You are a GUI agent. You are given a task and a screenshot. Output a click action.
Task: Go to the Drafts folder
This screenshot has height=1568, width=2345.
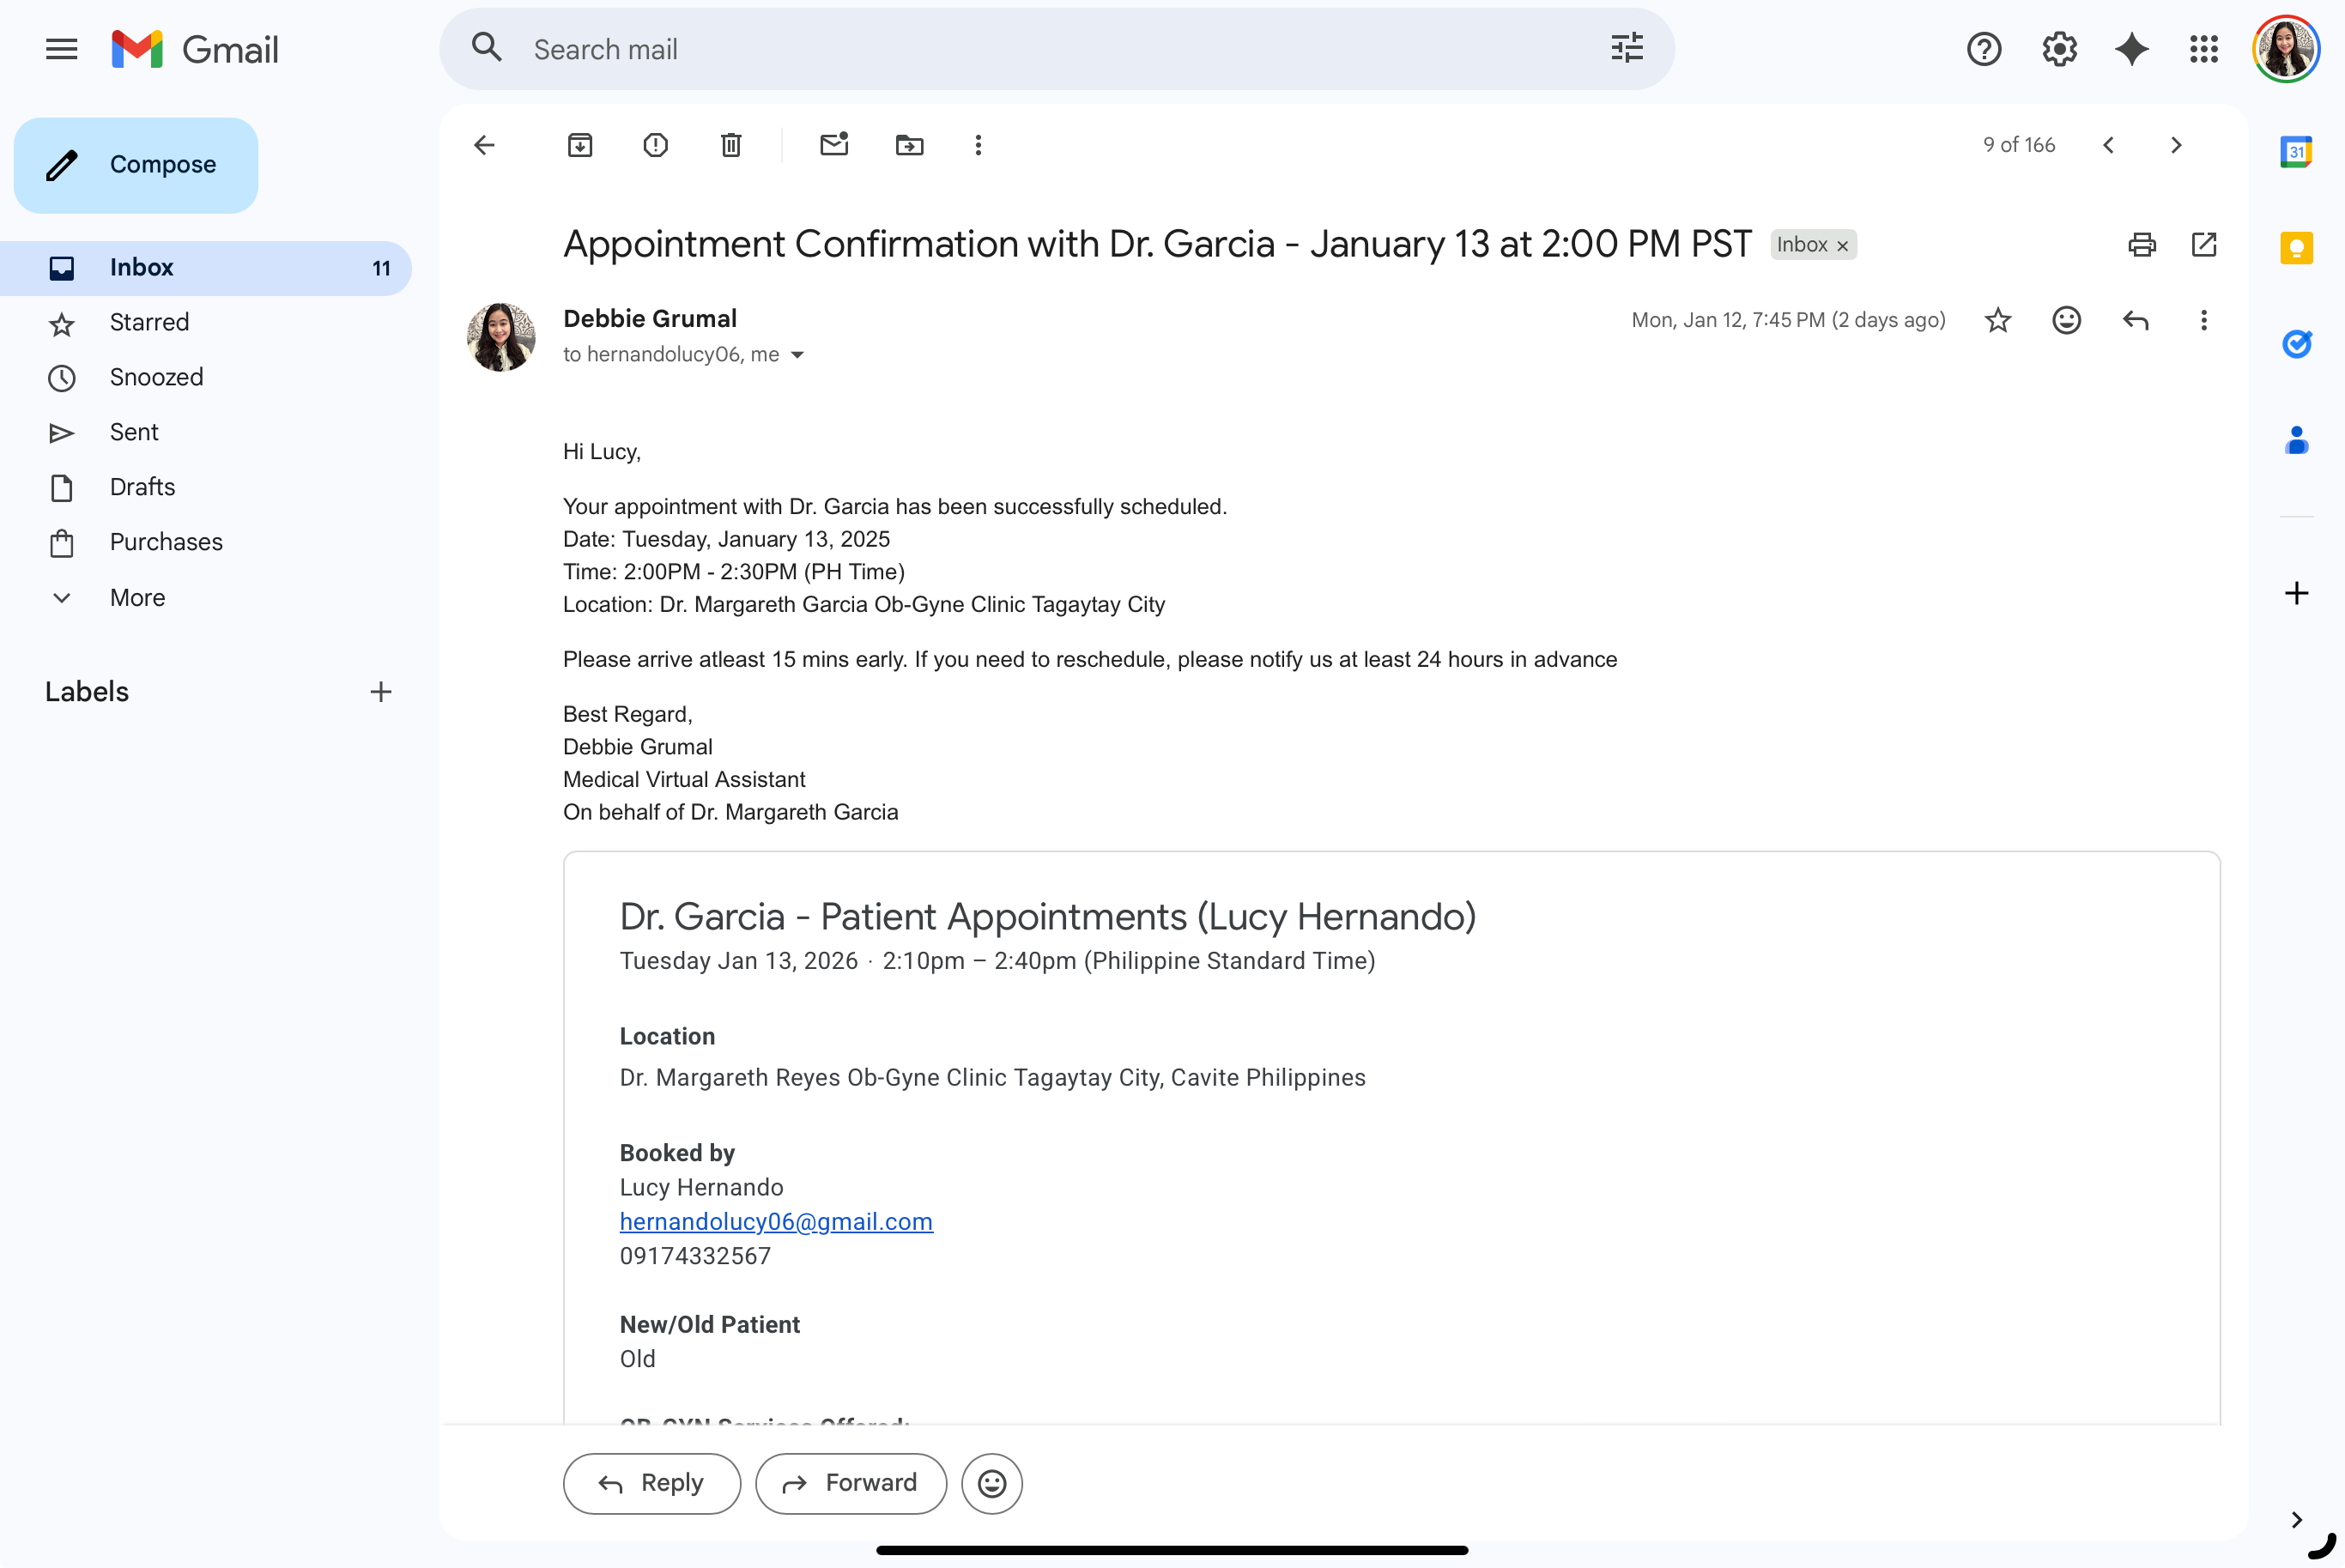pos(142,487)
